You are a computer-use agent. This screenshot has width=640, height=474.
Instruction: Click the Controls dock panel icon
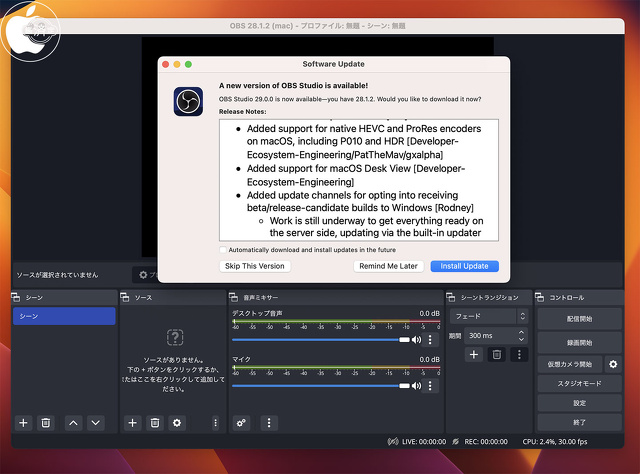pos(539,297)
